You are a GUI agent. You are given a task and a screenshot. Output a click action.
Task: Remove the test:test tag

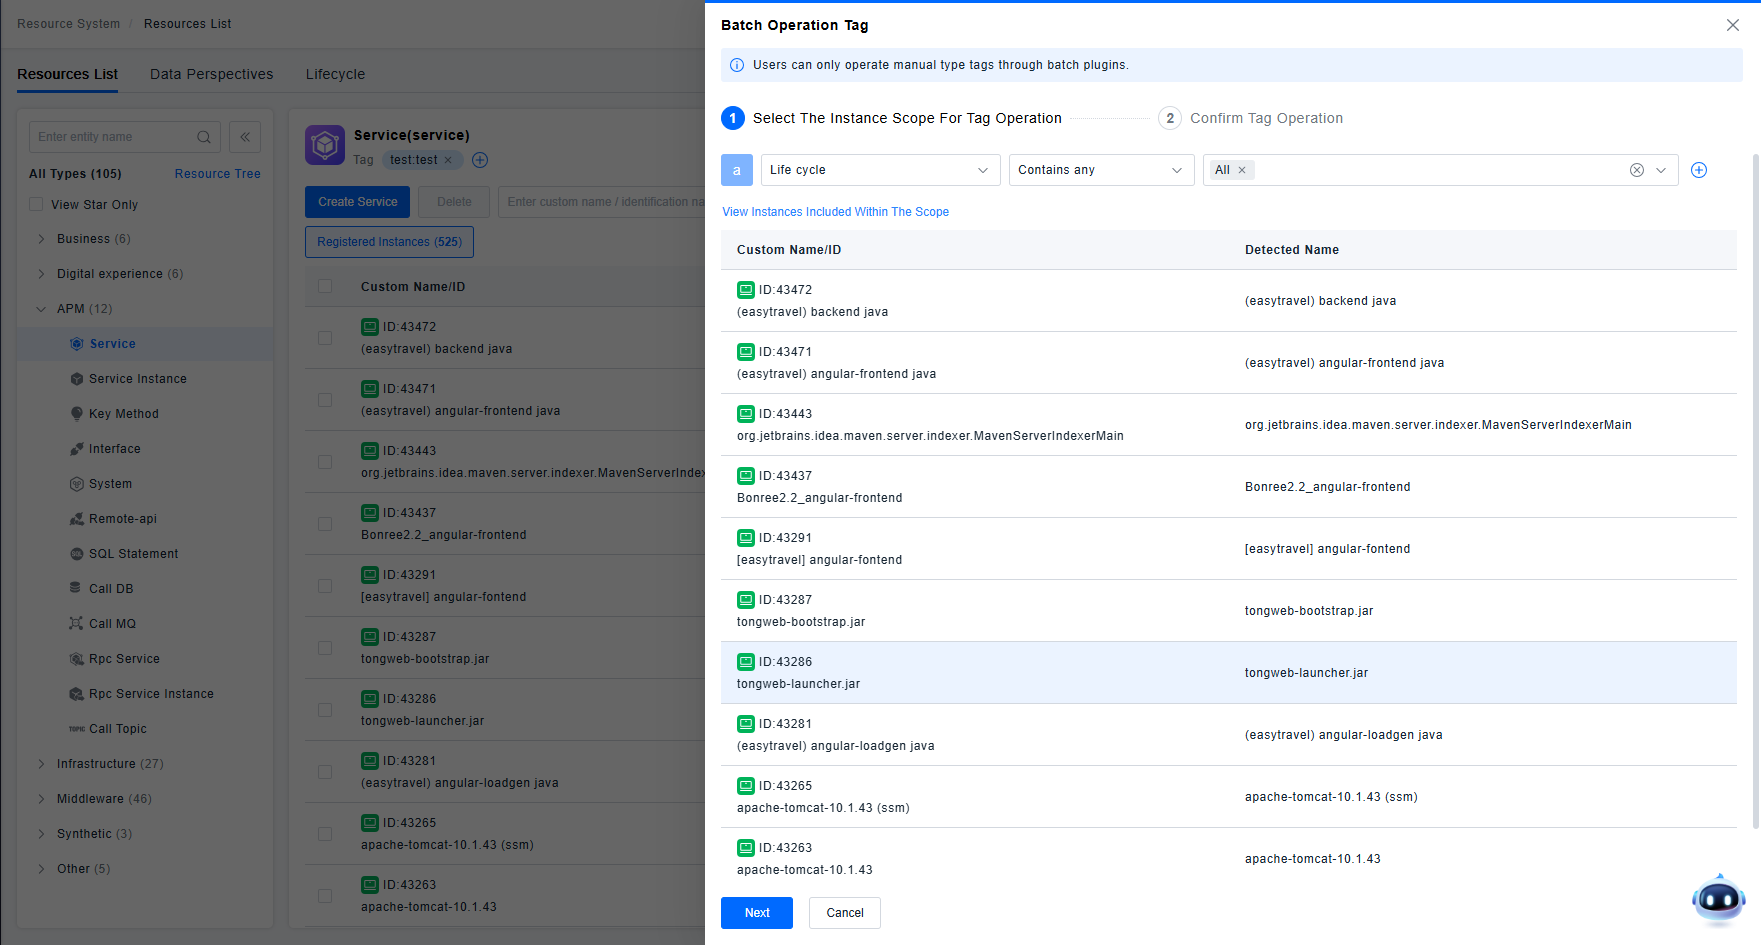[x=448, y=160]
